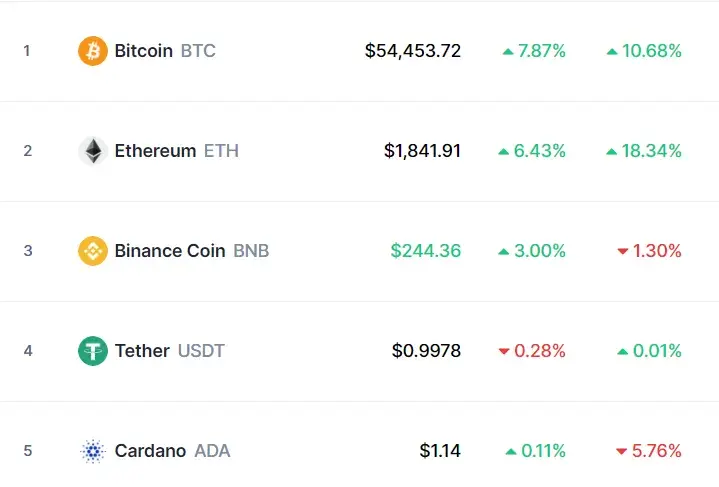Screen dimensions: 719x487
Task: Select the Cardano name link
Action: [150, 451]
